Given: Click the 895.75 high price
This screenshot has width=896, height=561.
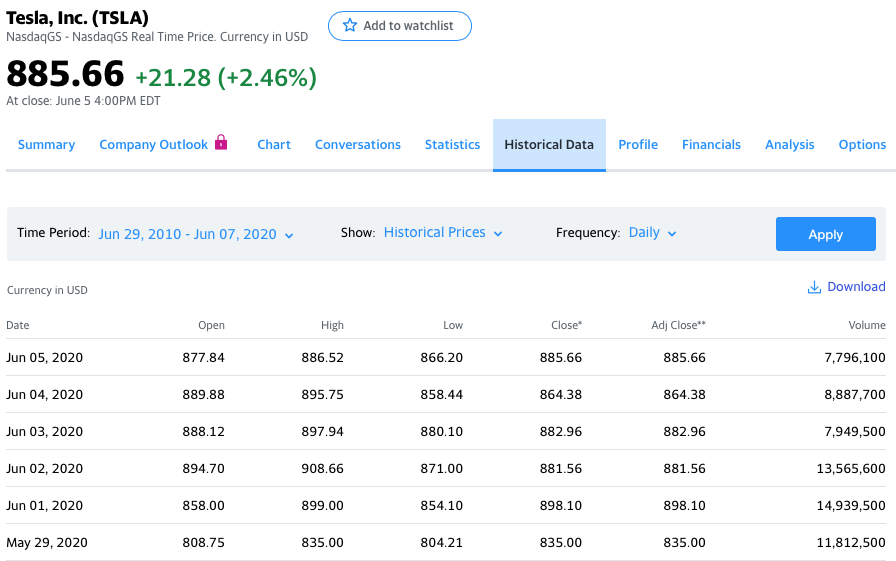Looking at the screenshot, I should (x=322, y=395).
